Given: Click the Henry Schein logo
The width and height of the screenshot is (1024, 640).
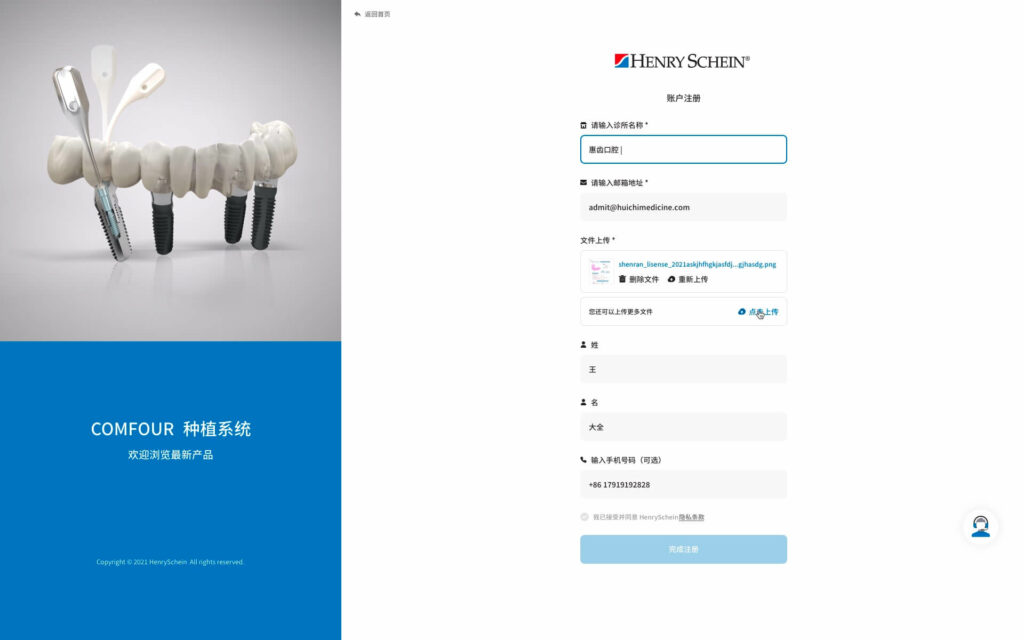Looking at the screenshot, I should (x=682, y=61).
